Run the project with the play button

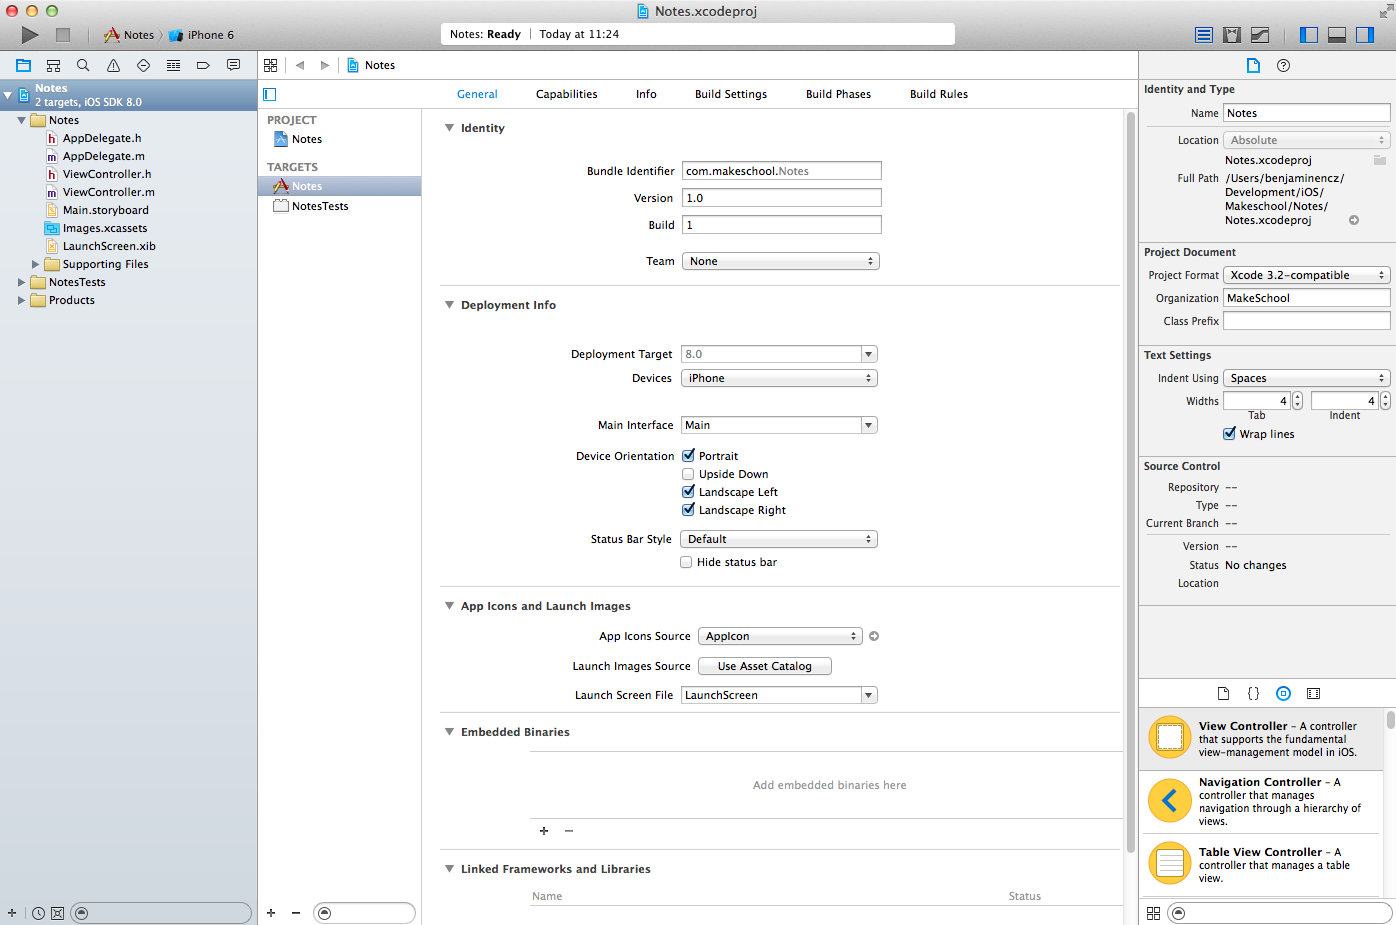30,35
